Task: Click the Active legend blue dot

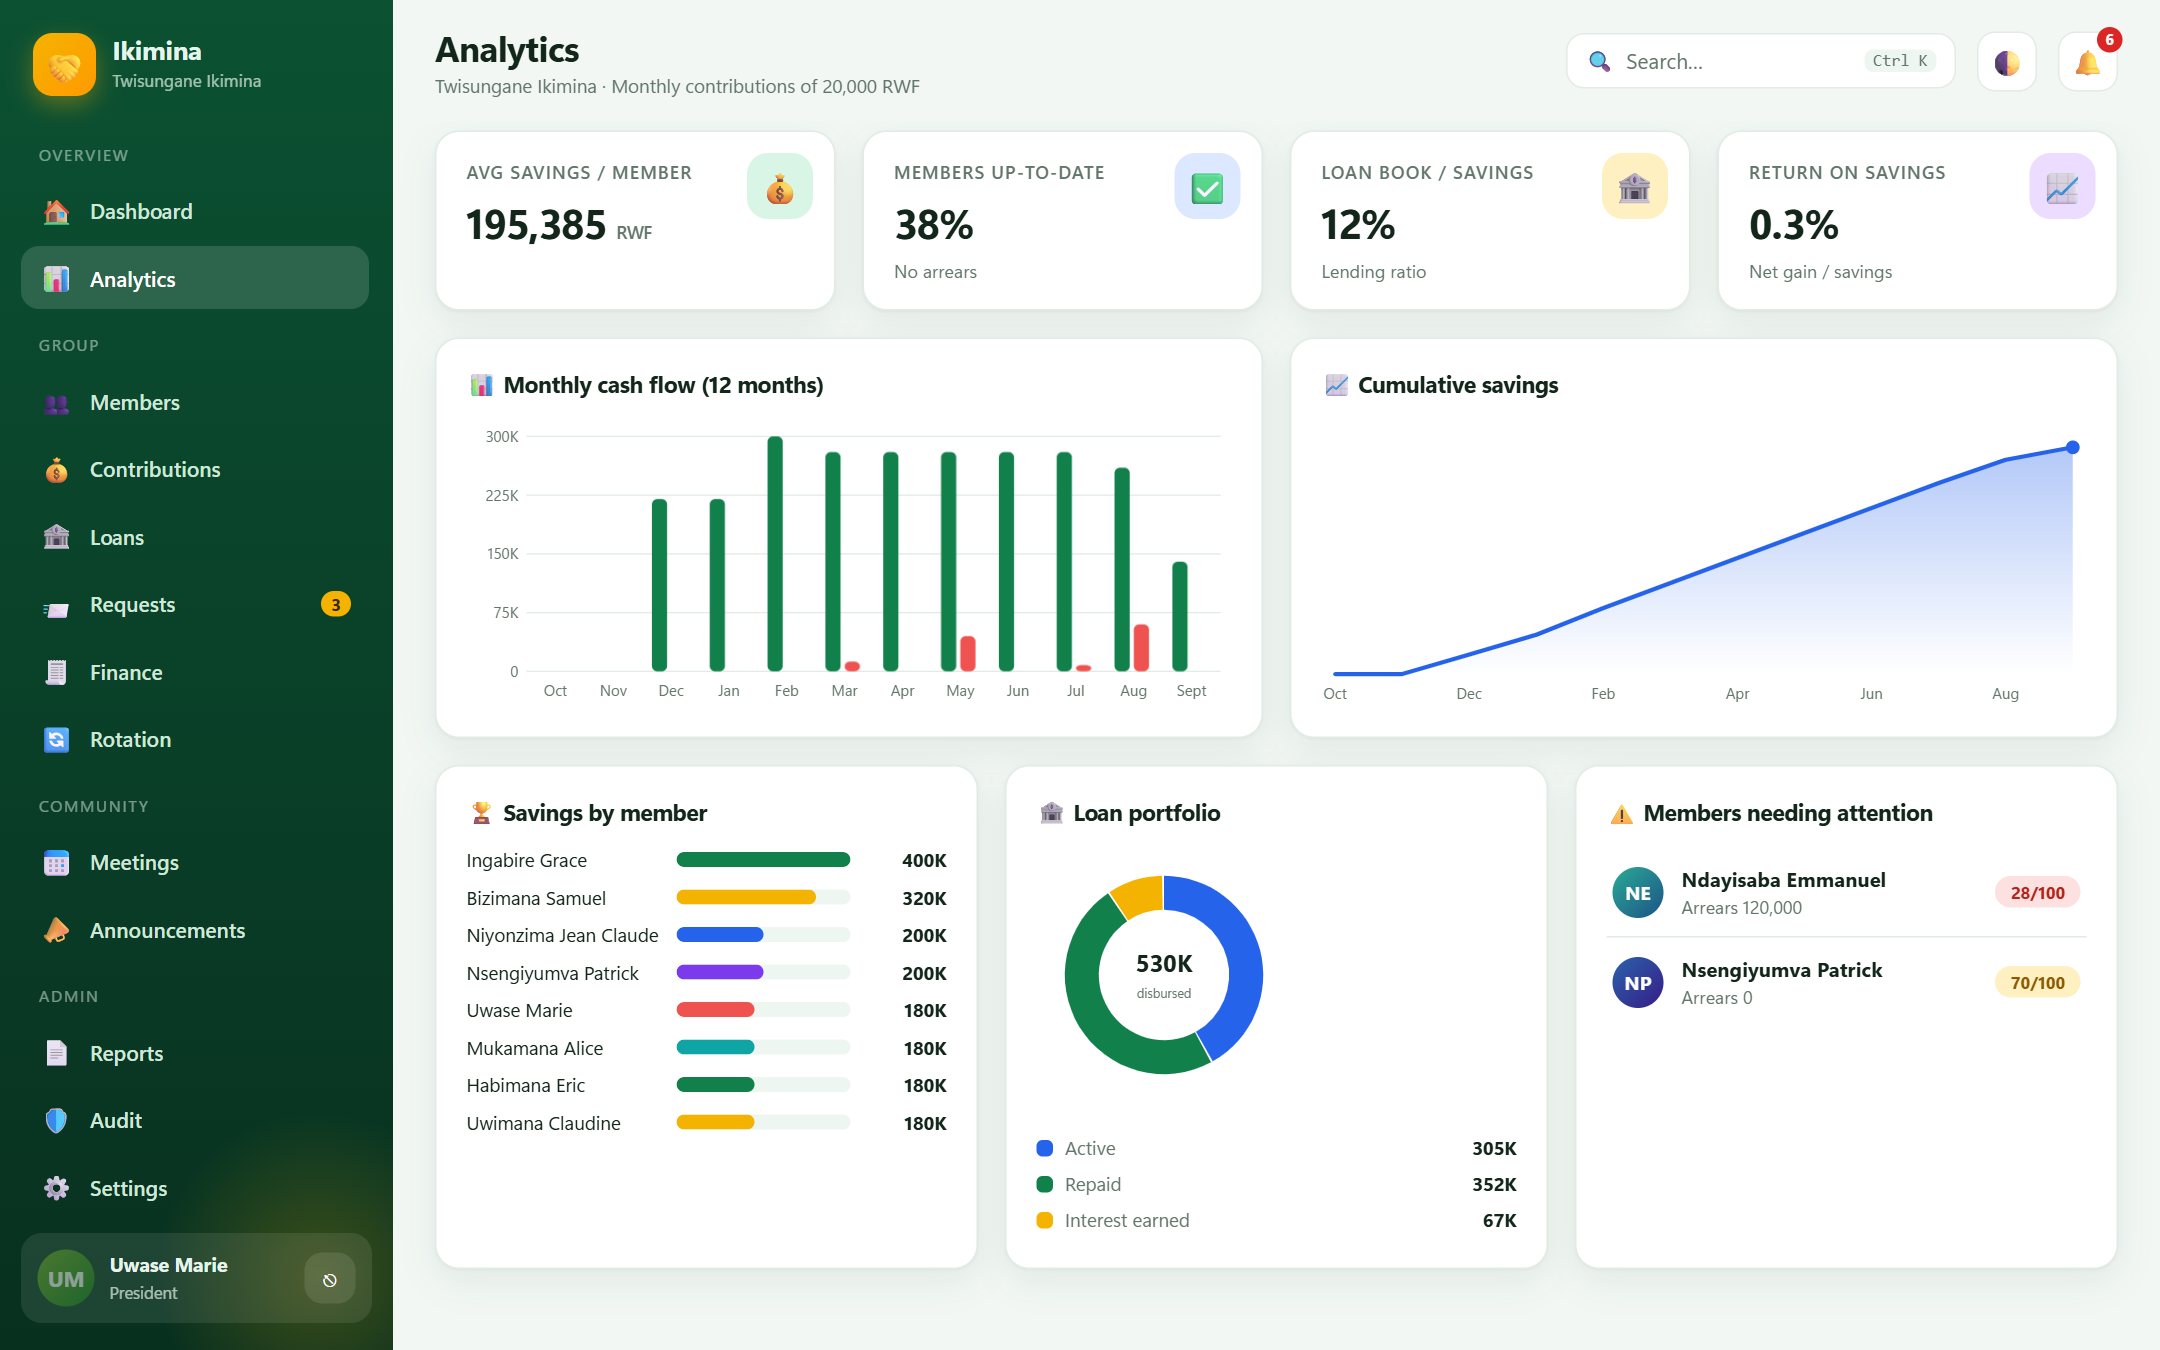Action: [1045, 1148]
